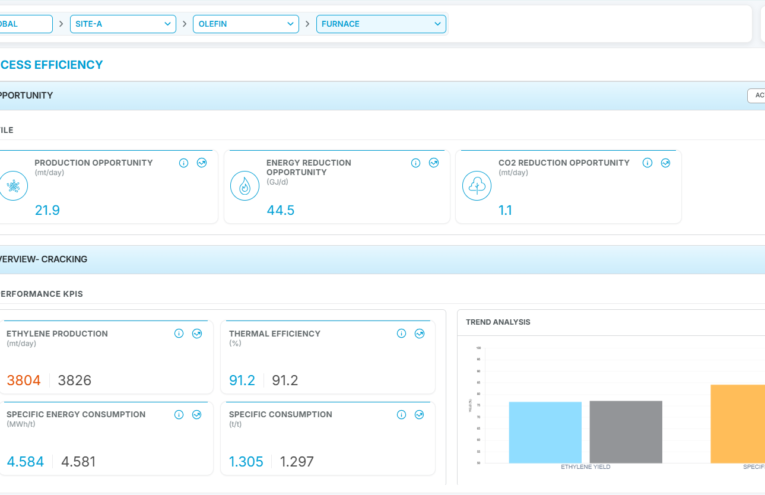765x495 pixels.
Task: Select the production opportunity value 21.9
Action: tap(47, 210)
